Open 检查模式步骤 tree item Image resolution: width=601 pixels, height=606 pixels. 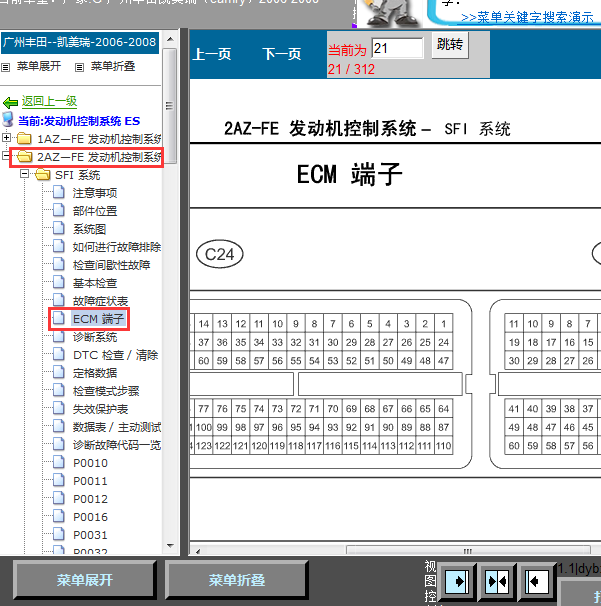(106, 391)
